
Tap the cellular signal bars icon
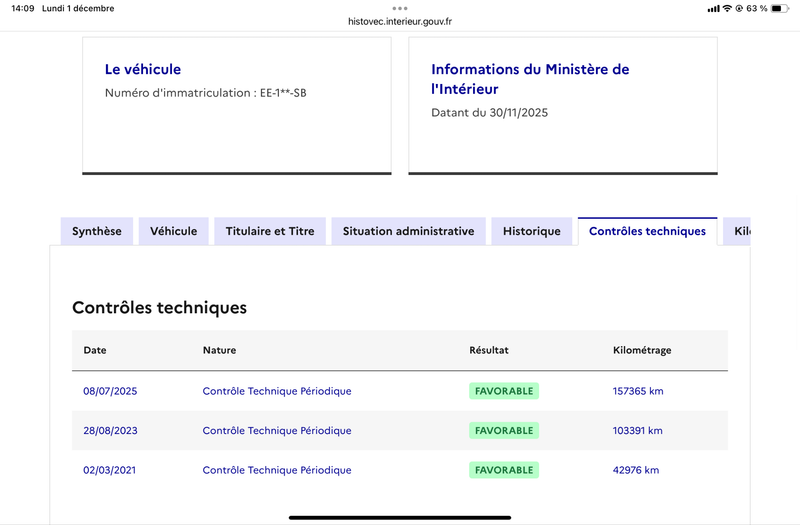point(713,8)
